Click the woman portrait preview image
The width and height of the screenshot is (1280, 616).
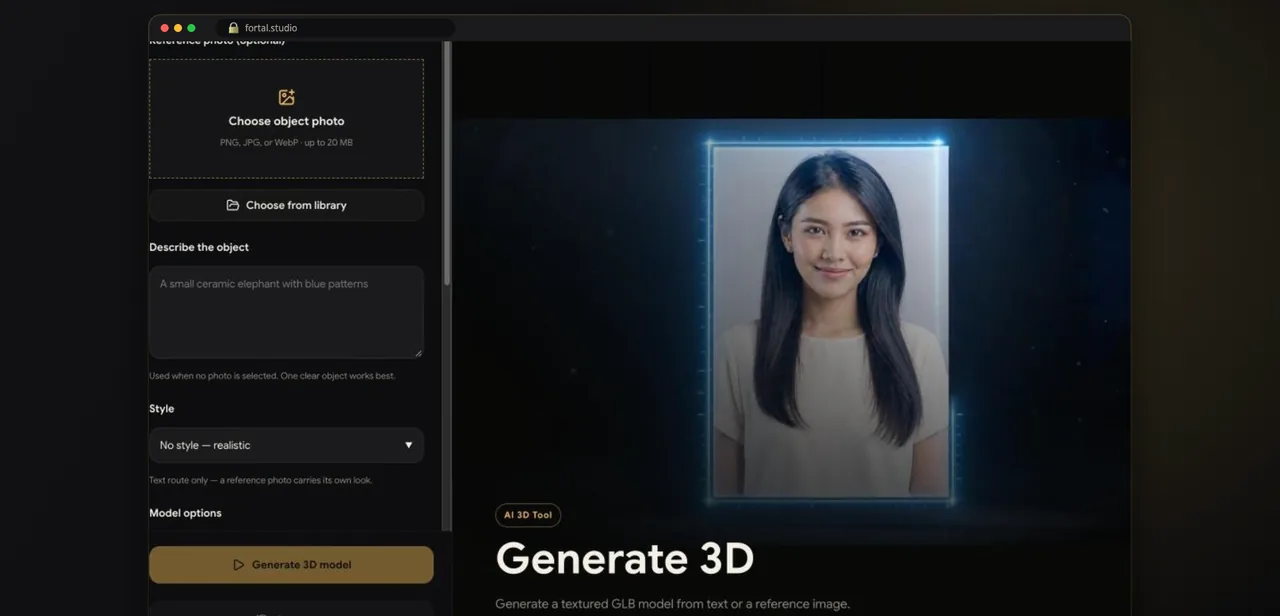tap(829, 320)
